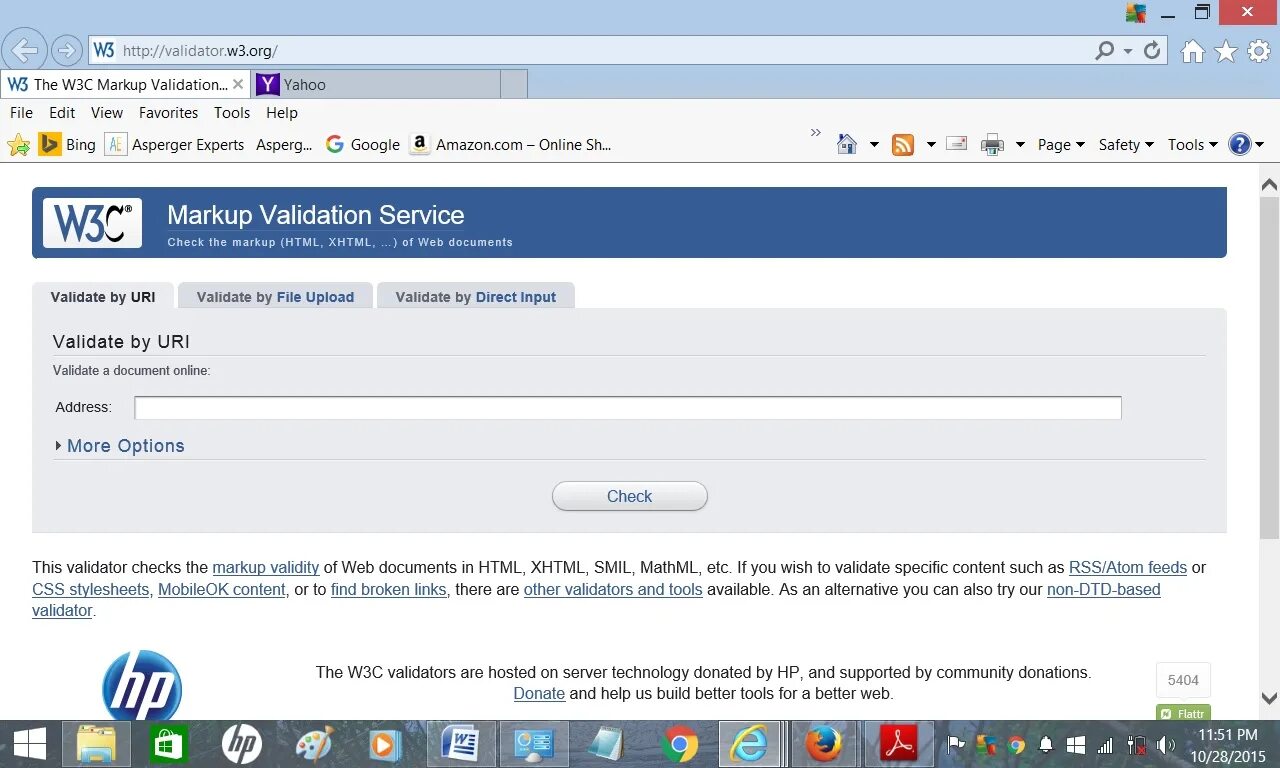1280x768 pixels.
Task: Open dropdown arrow next to Help icon
Action: [1259, 145]
